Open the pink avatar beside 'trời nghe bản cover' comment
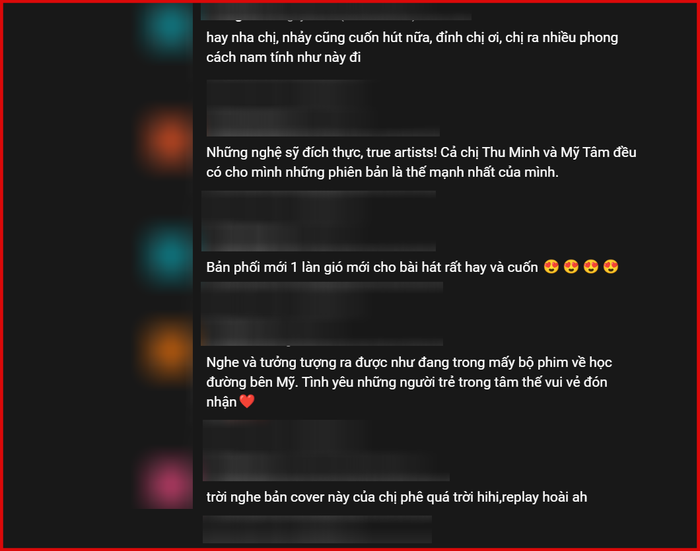 click(x=167, y=483)
